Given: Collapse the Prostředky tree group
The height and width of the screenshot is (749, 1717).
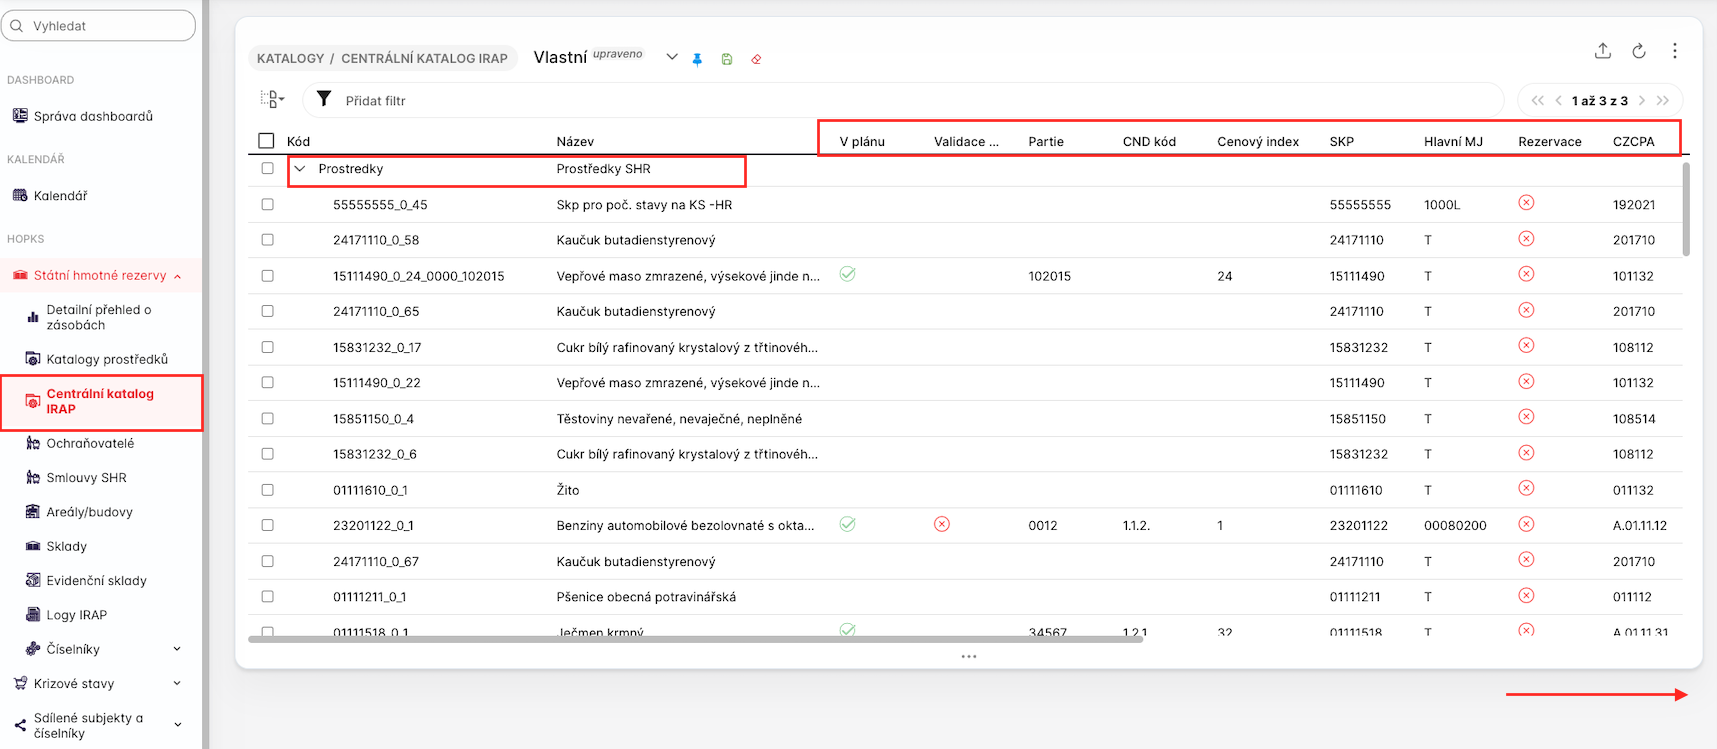Looking at the screenshot, I should click(300, 169).
